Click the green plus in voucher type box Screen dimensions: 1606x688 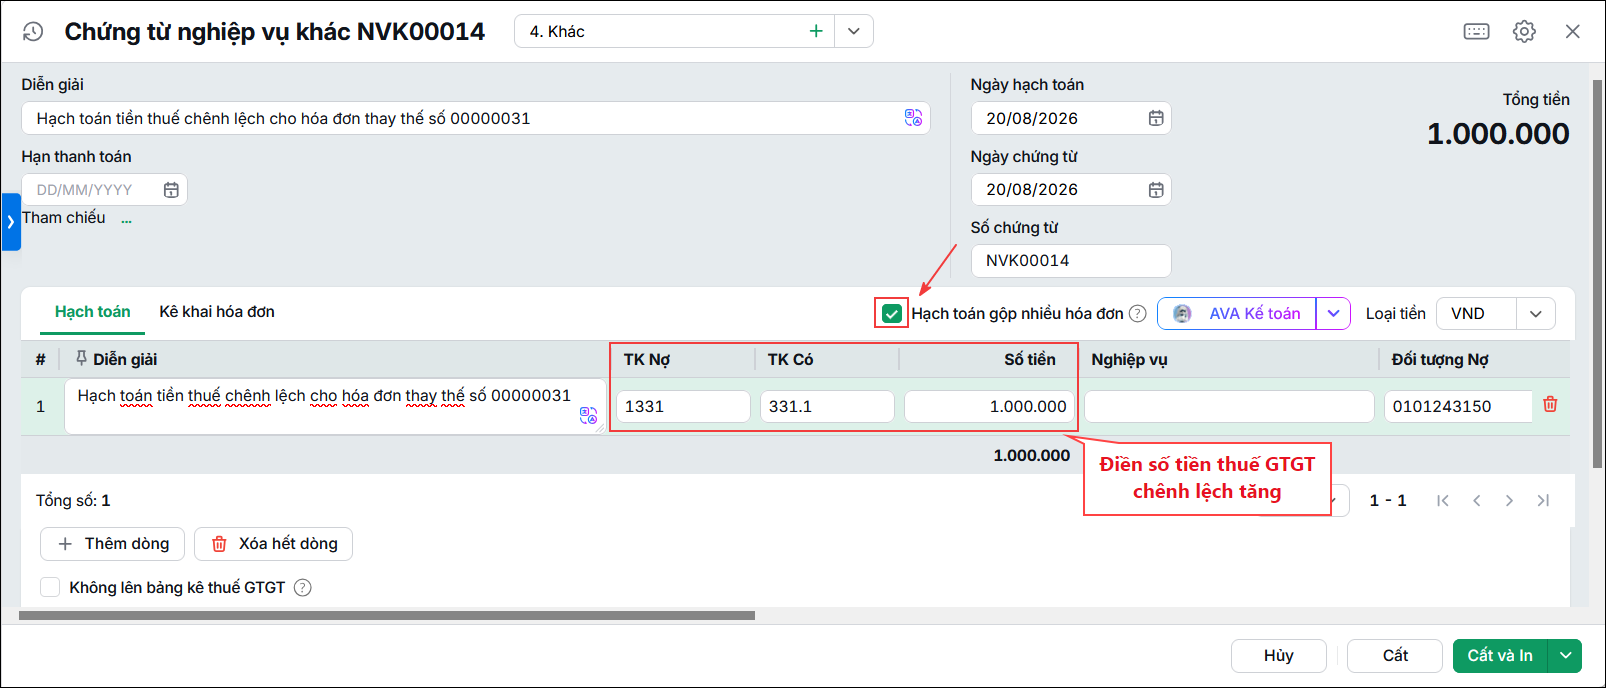816,31
